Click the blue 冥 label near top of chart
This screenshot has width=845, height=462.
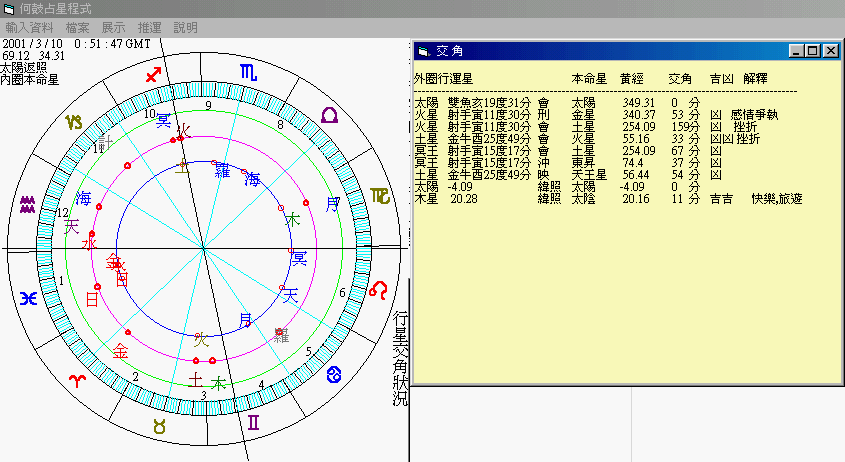[x=164, y=120]
